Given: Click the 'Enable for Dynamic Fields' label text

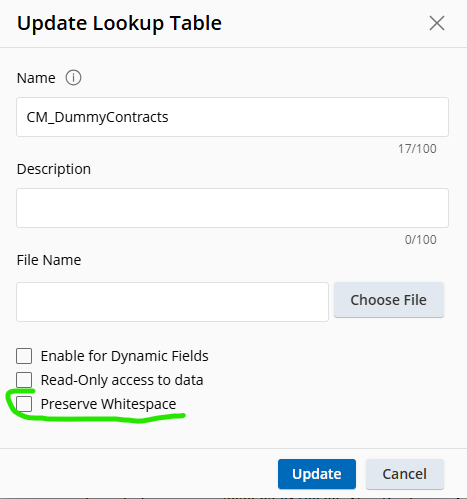Looking at the screenshot, I should click(x=124, y=356).
